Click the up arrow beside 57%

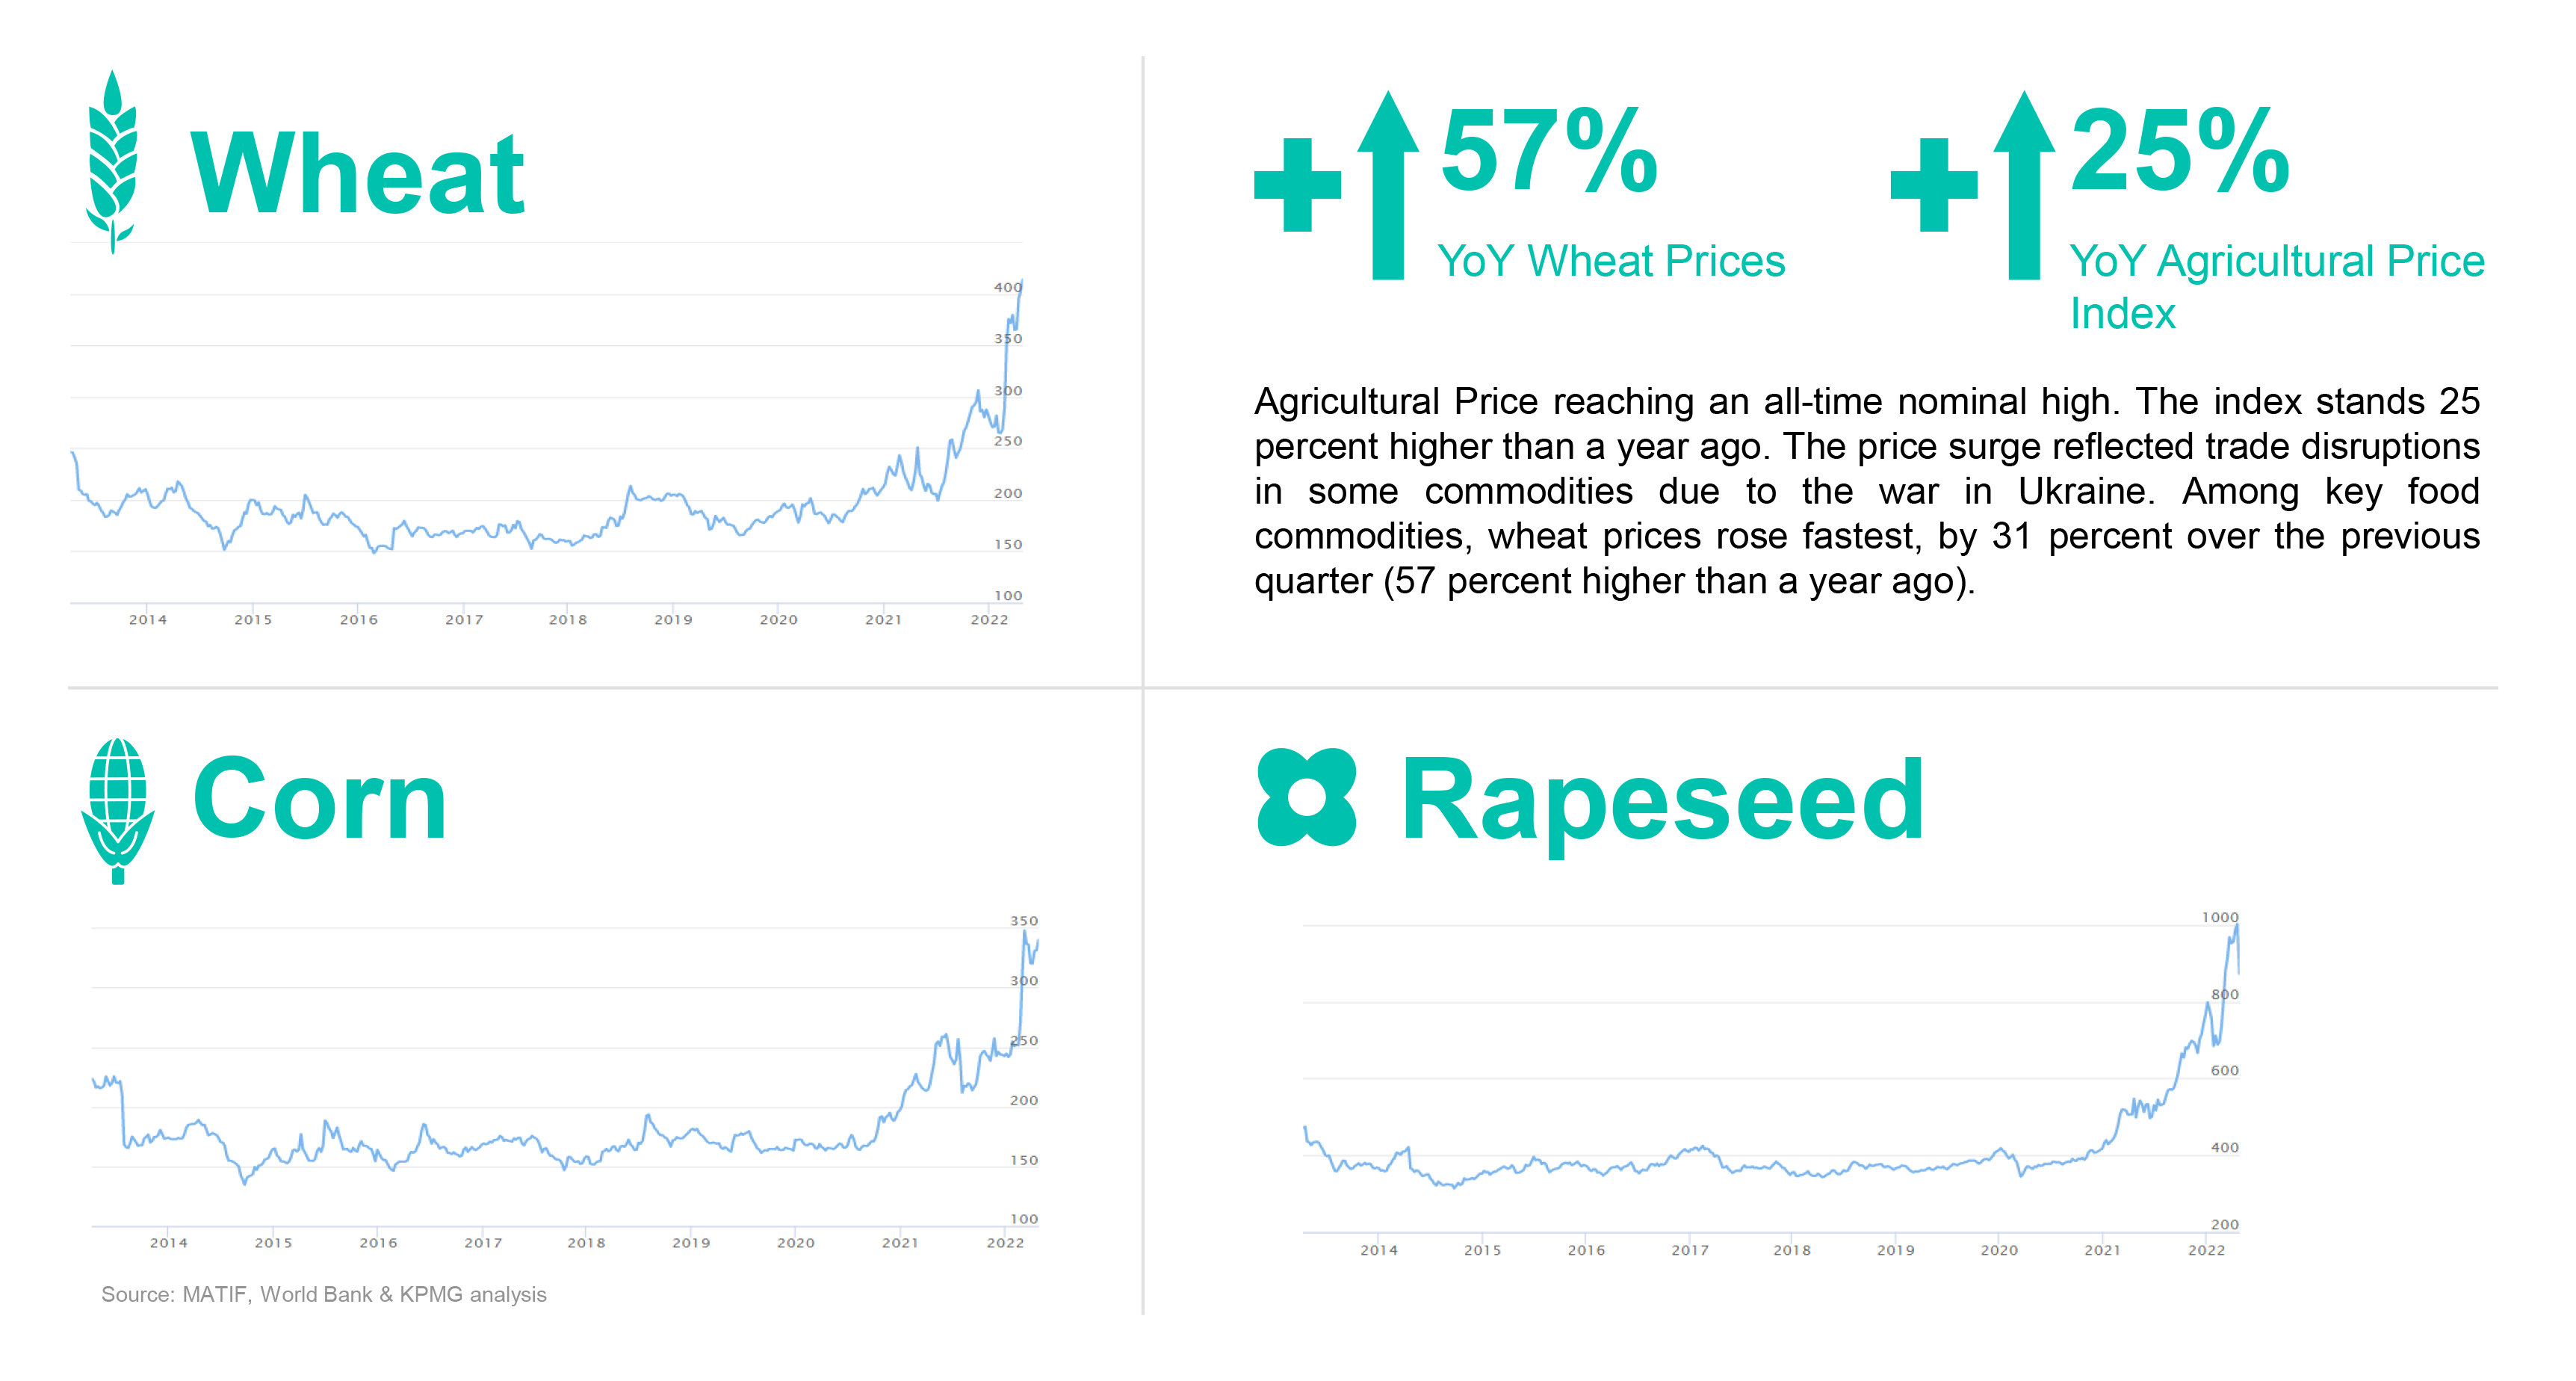(1388, 185)
